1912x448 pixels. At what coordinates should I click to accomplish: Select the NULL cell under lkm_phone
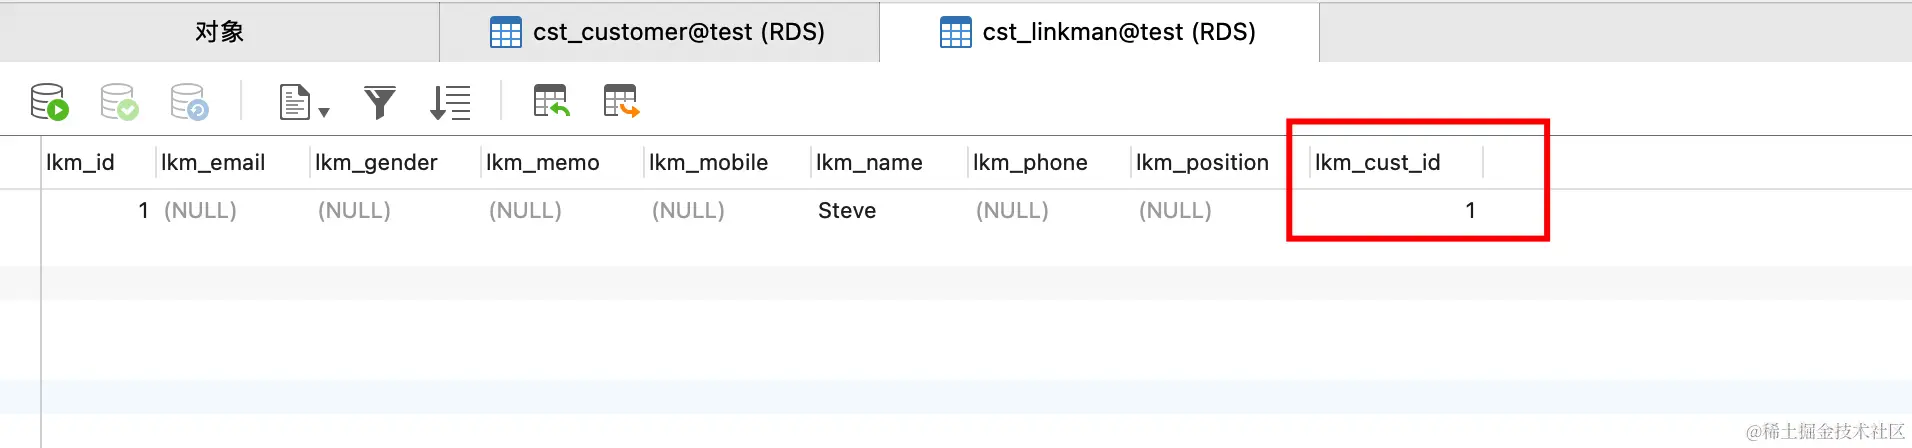[x=1012, y=210]
